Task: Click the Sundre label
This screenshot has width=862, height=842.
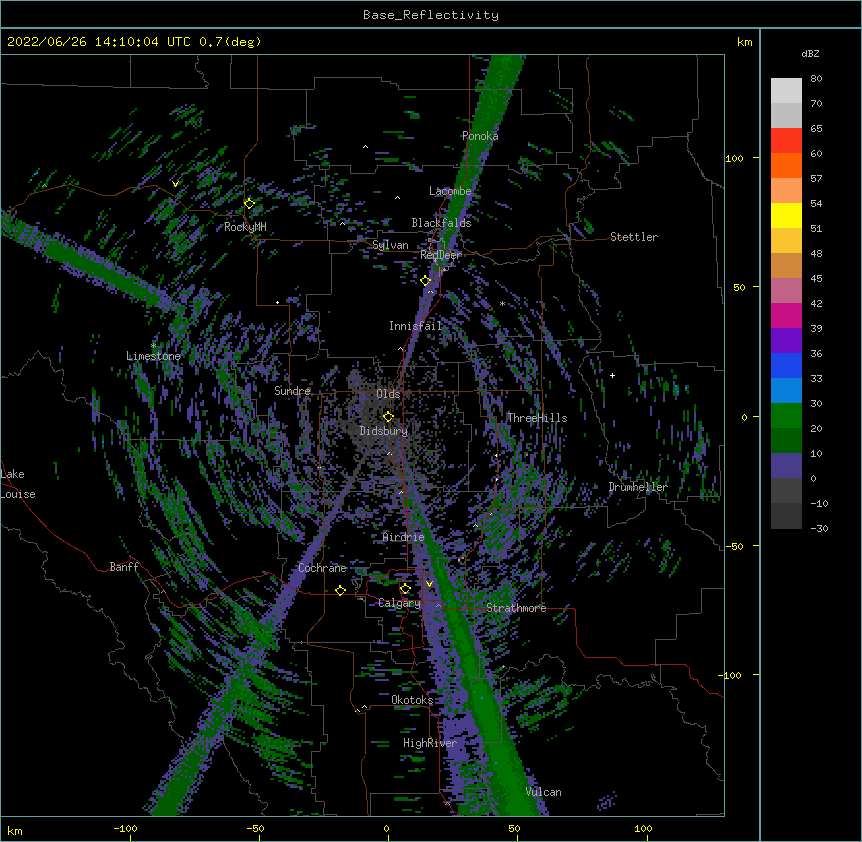Action: point(292,391)
